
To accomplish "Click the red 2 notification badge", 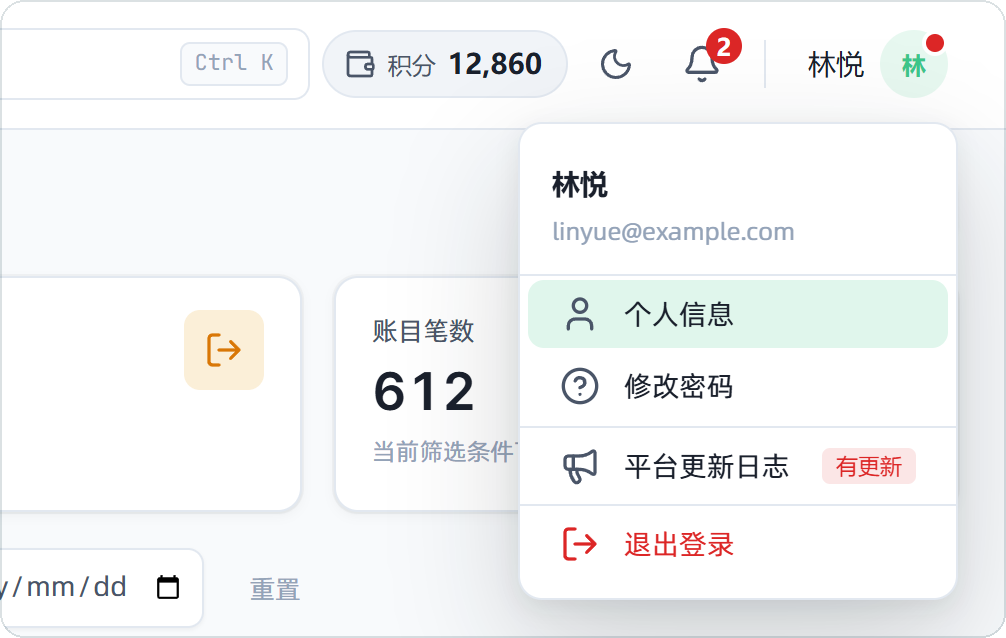I will (724, 46).
